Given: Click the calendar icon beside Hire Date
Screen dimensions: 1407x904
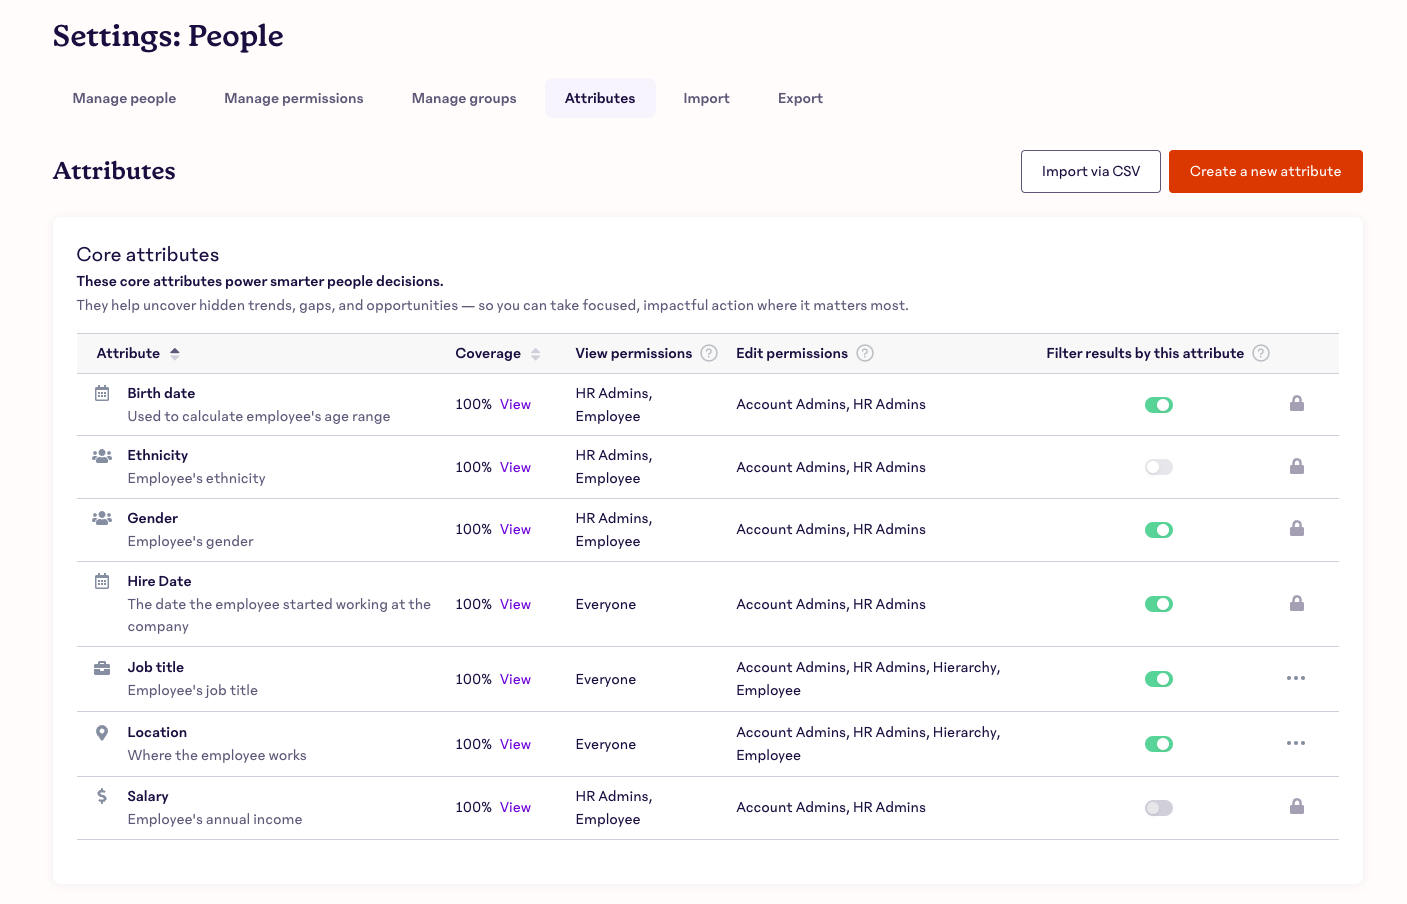Looking at the screenshot, I should tap(102, 581).
